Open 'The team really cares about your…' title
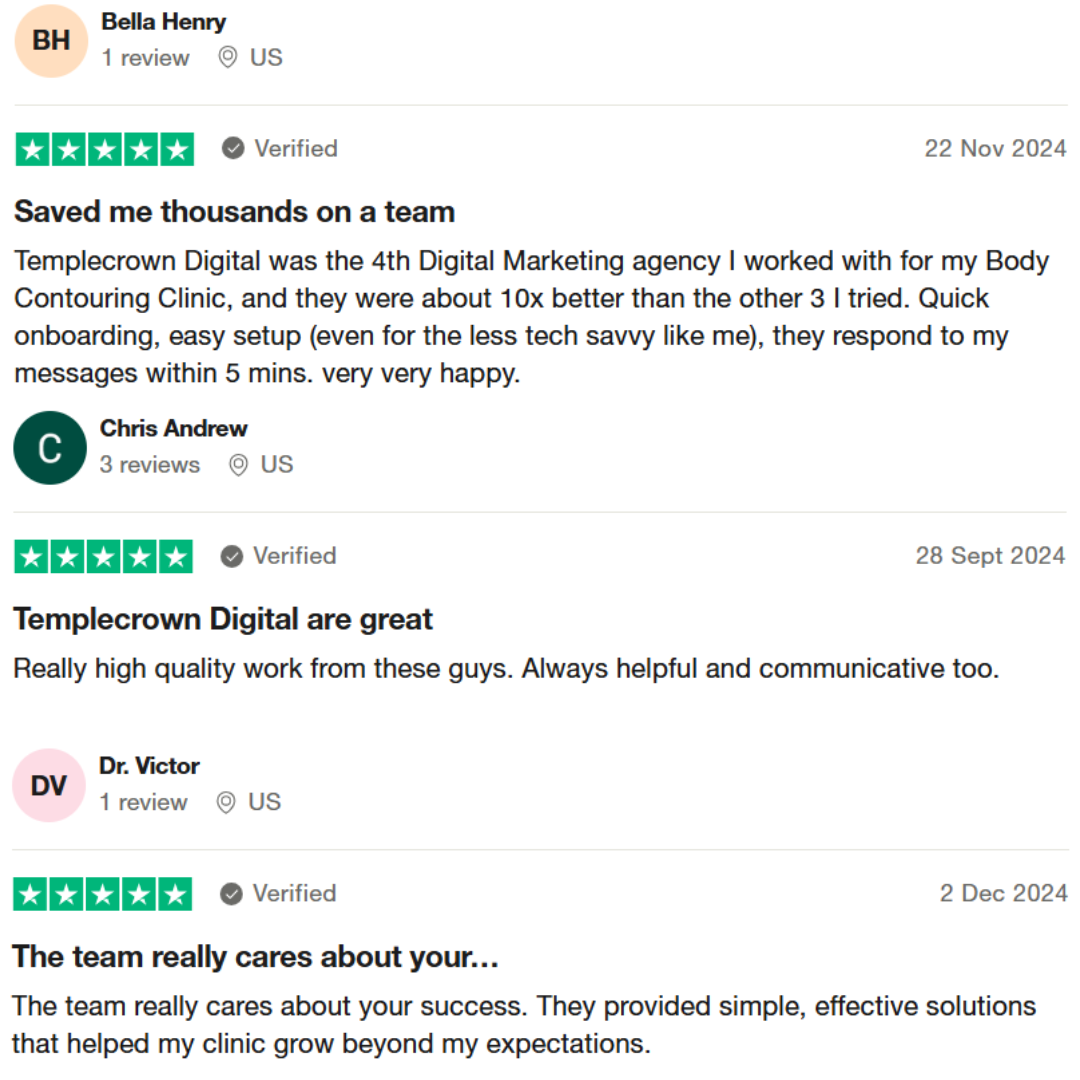 point(255,957)
